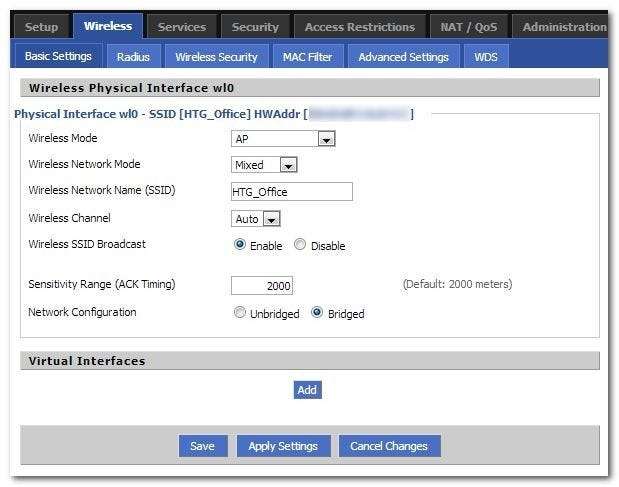Switch to the Administration tab
This screenshot has width=619, height=487.
(564, 27)
